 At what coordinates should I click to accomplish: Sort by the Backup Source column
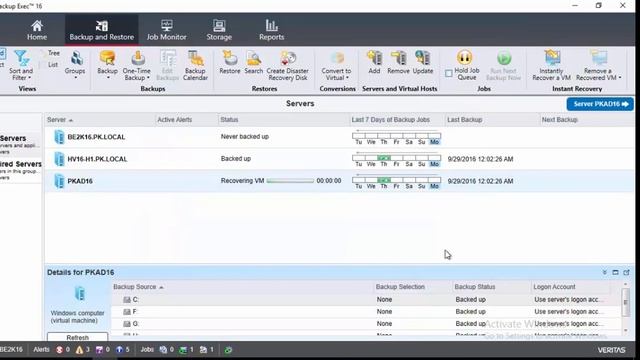(x=242, y=287)
